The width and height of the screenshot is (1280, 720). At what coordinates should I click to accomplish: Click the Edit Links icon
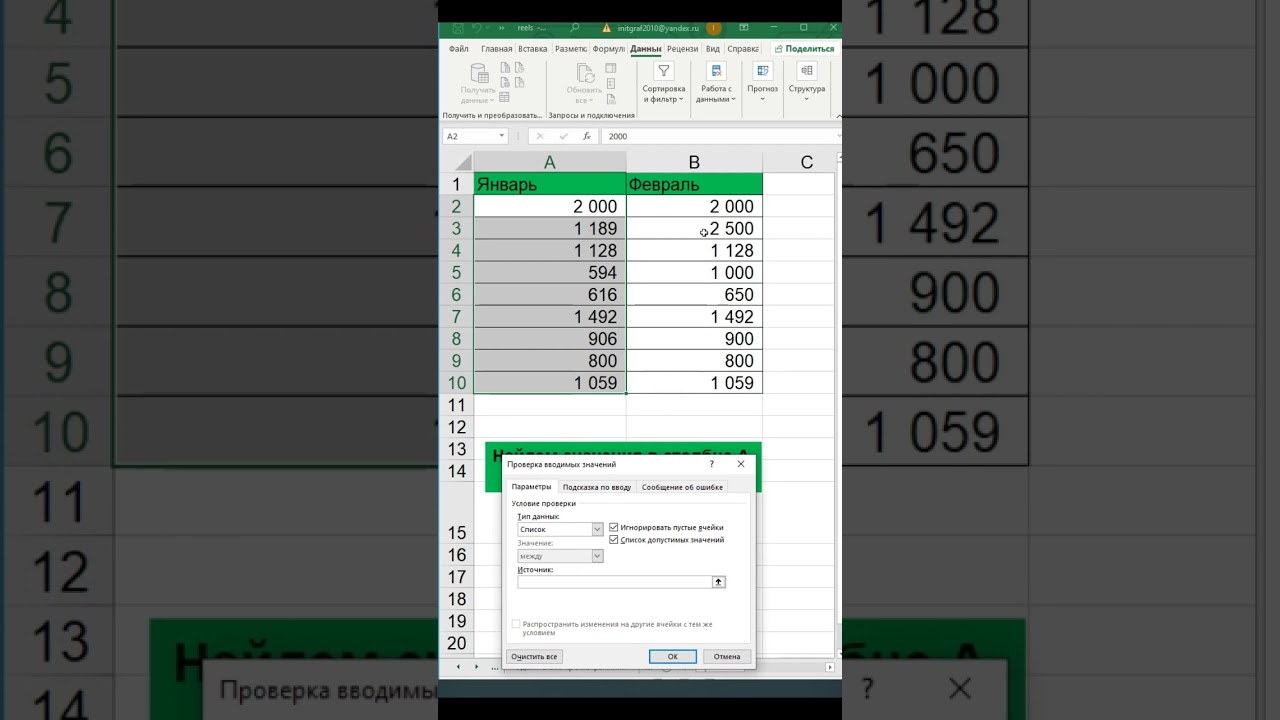(612, 97)
